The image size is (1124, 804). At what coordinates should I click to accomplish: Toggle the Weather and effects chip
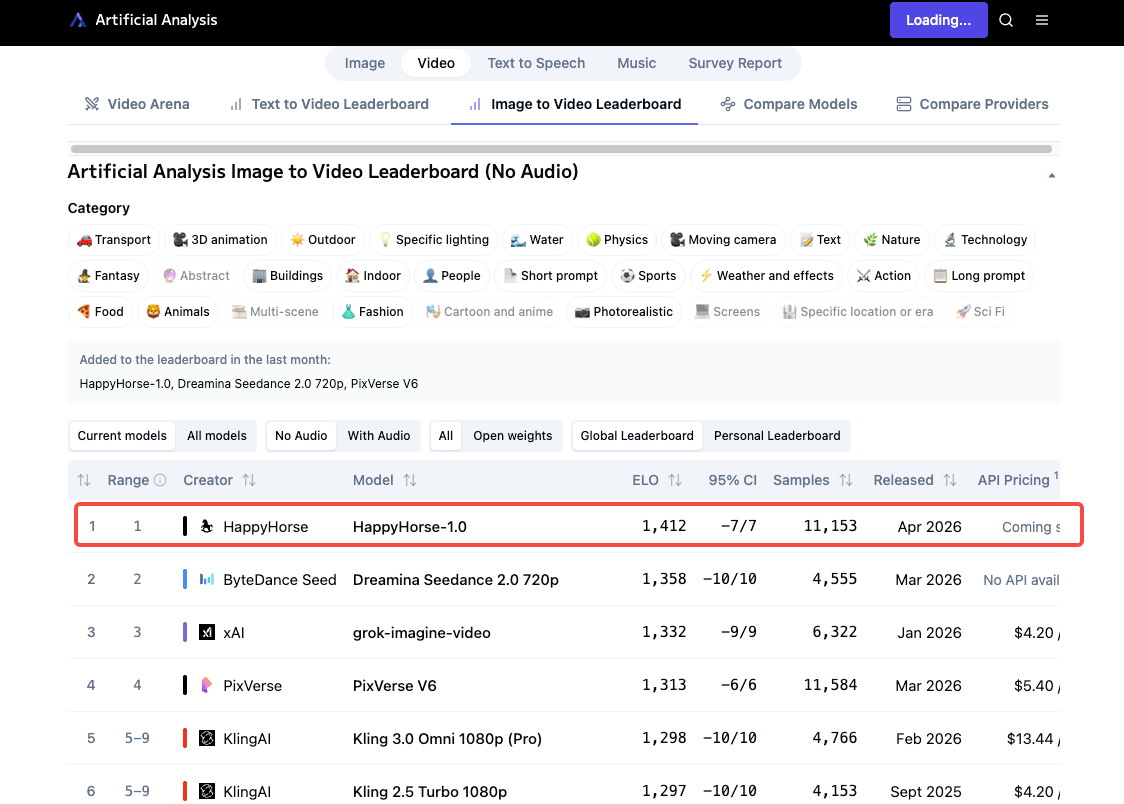click(x=766, y=276)
